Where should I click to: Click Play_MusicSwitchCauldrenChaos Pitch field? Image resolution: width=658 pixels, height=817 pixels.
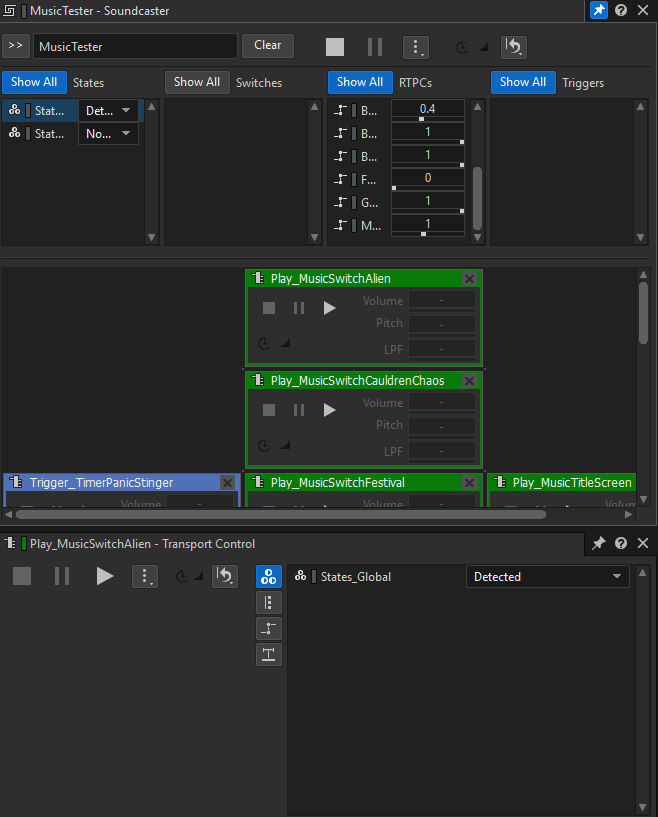[442, 426]
